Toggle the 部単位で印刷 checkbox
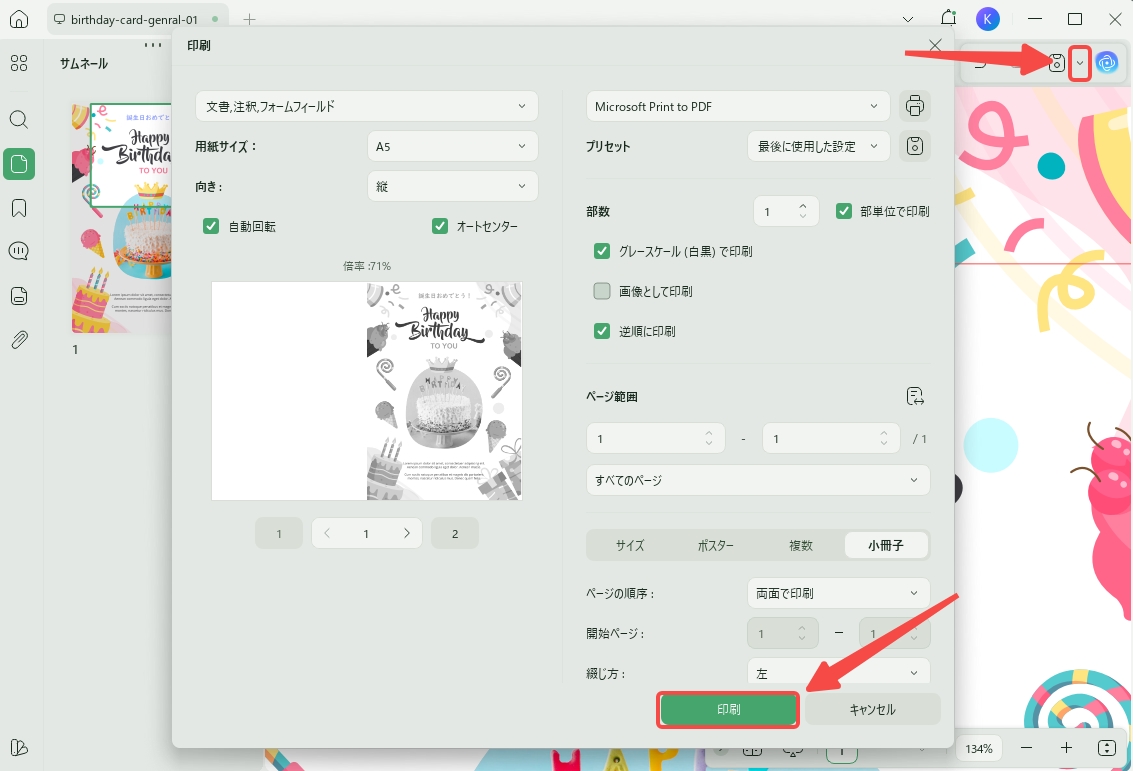Viewport: 1133px width, 771px height. (843, 211)
